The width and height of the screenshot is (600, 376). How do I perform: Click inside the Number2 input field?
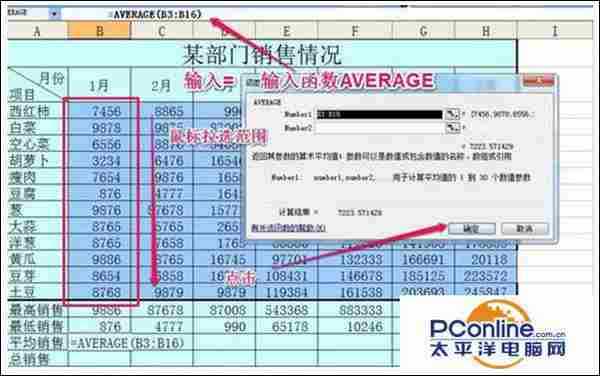coord(380,128)
